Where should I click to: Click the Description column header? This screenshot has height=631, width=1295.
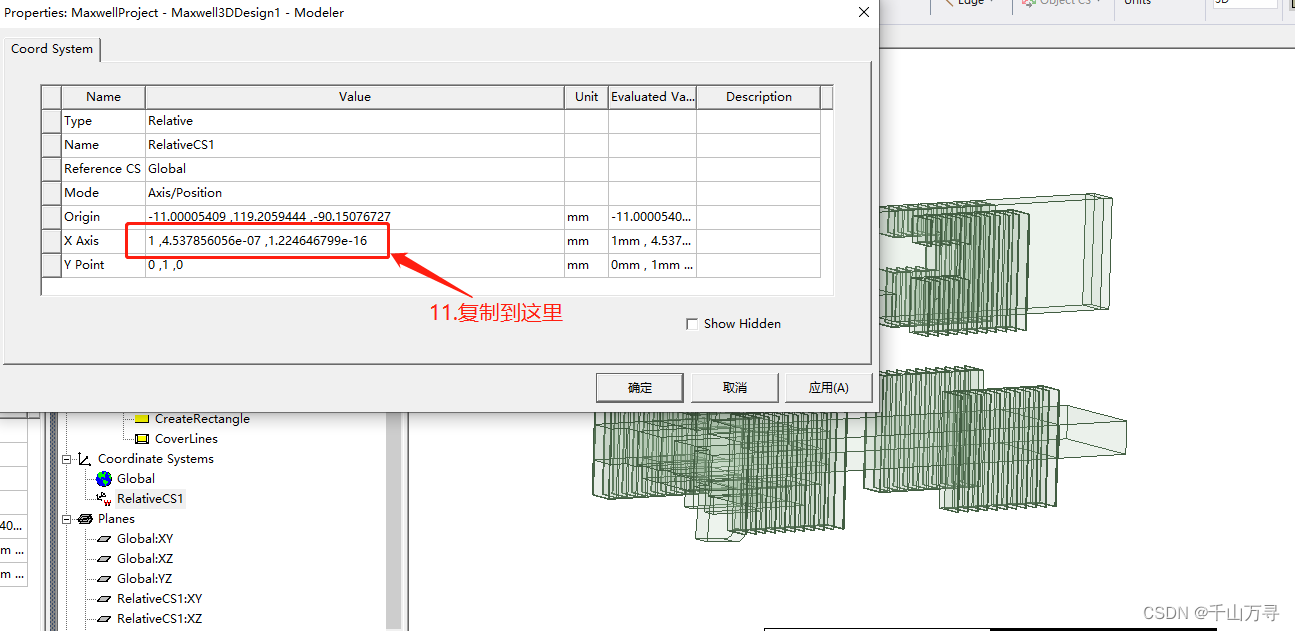[x=759, y=97]
